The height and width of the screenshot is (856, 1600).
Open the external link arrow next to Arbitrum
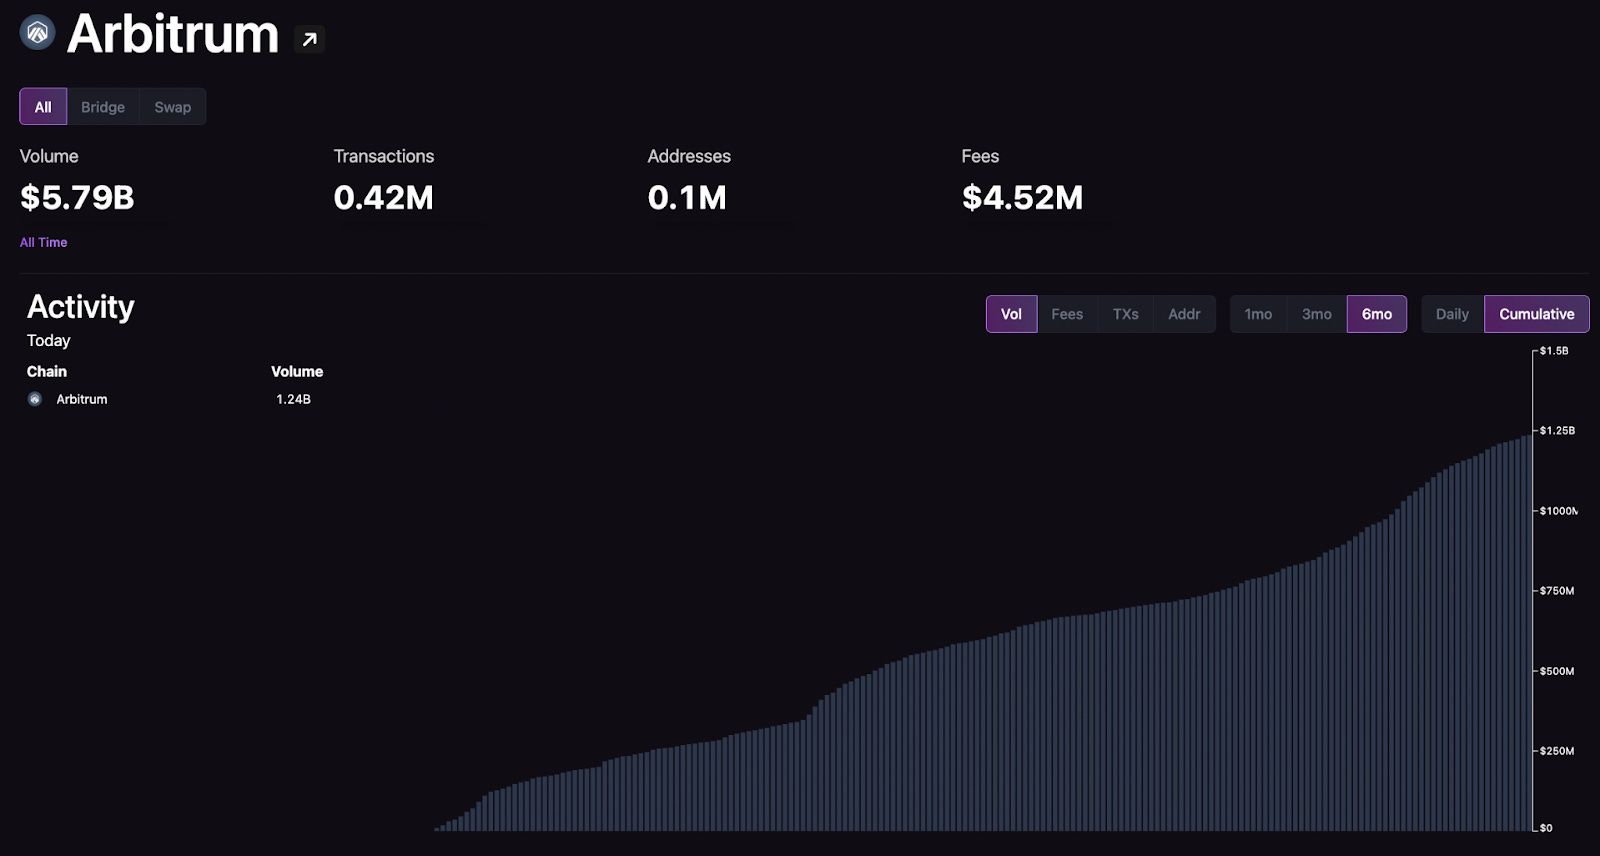pos(310,39)
